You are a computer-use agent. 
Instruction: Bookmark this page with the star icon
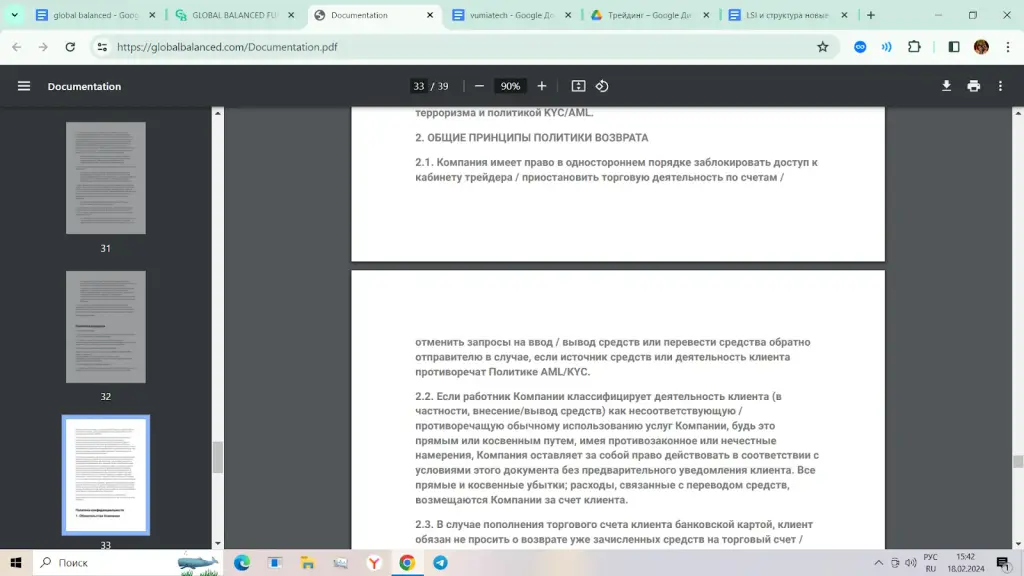(x=823, y=47)
